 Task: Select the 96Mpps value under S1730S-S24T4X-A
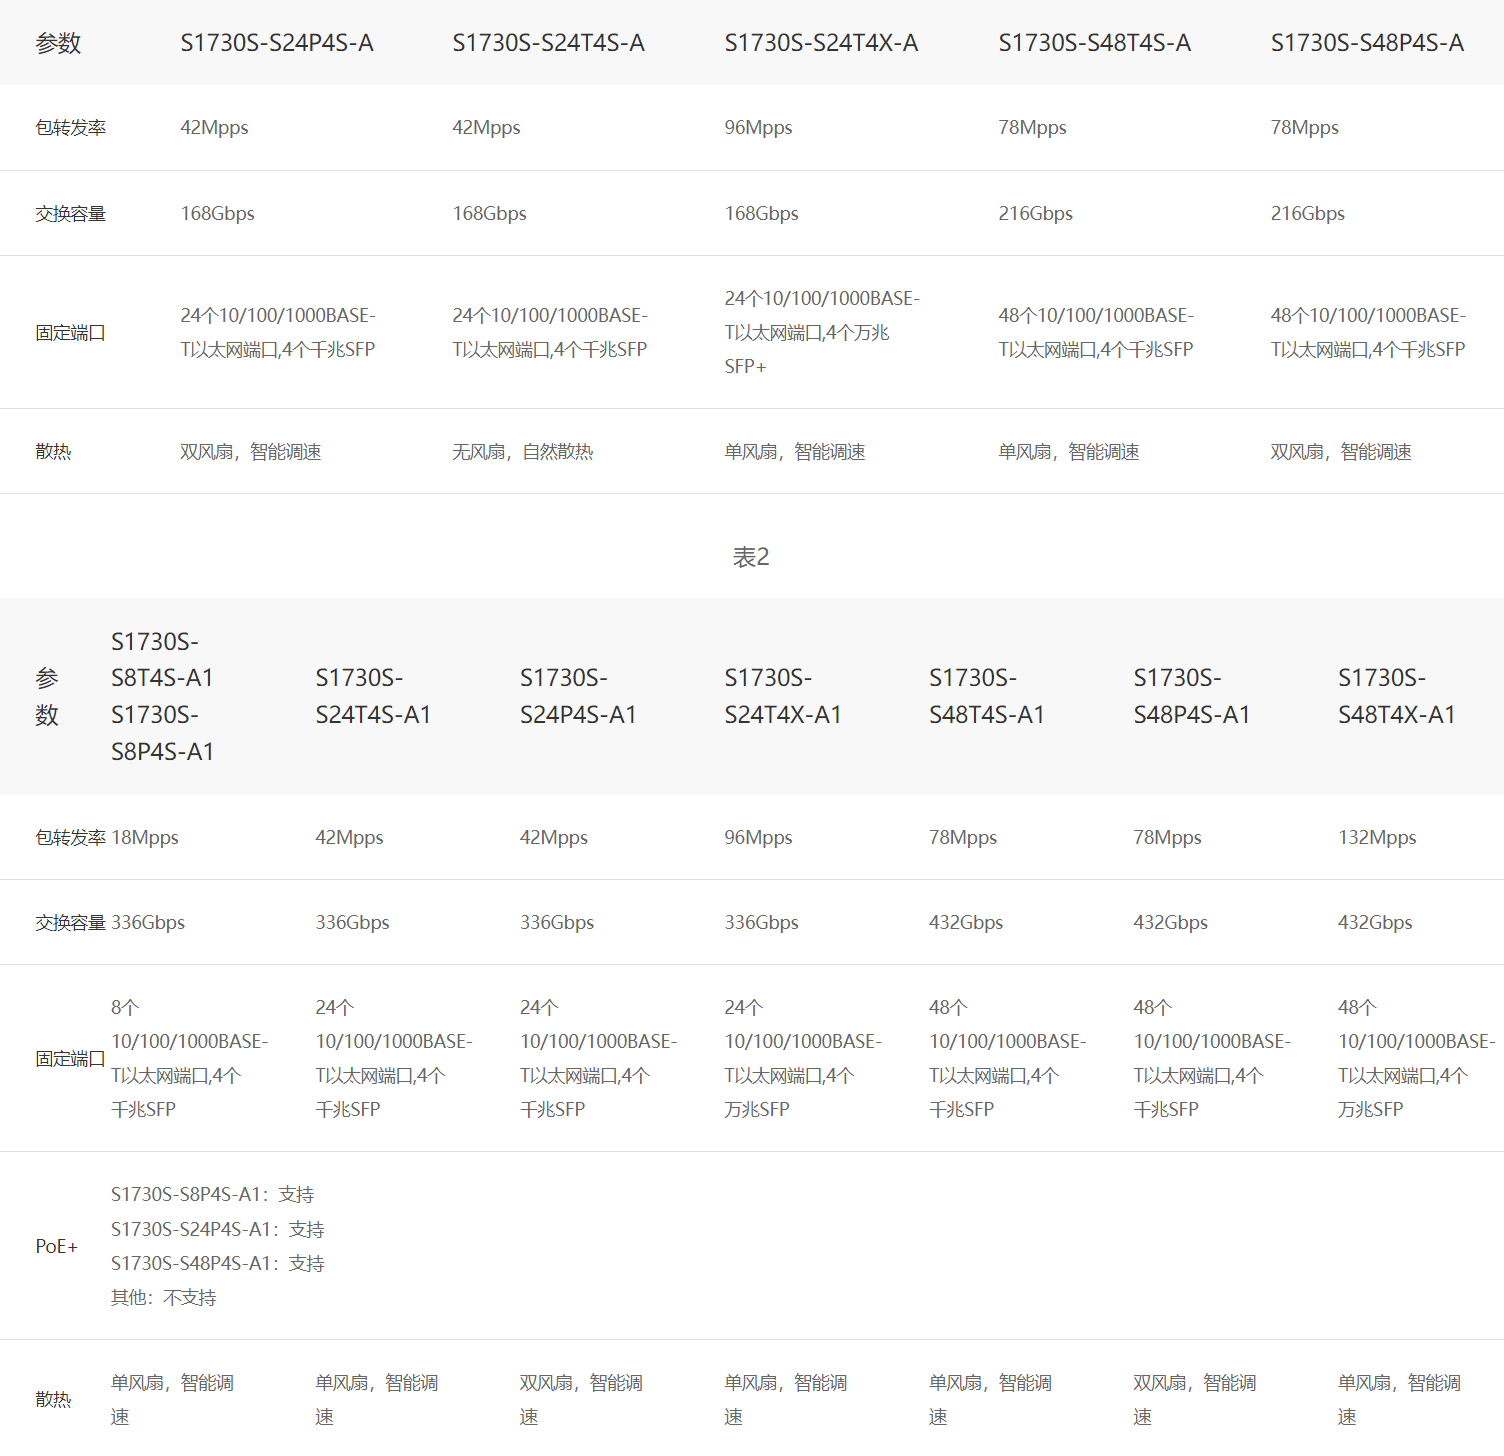pyautogui.click(x=758, y=128)
